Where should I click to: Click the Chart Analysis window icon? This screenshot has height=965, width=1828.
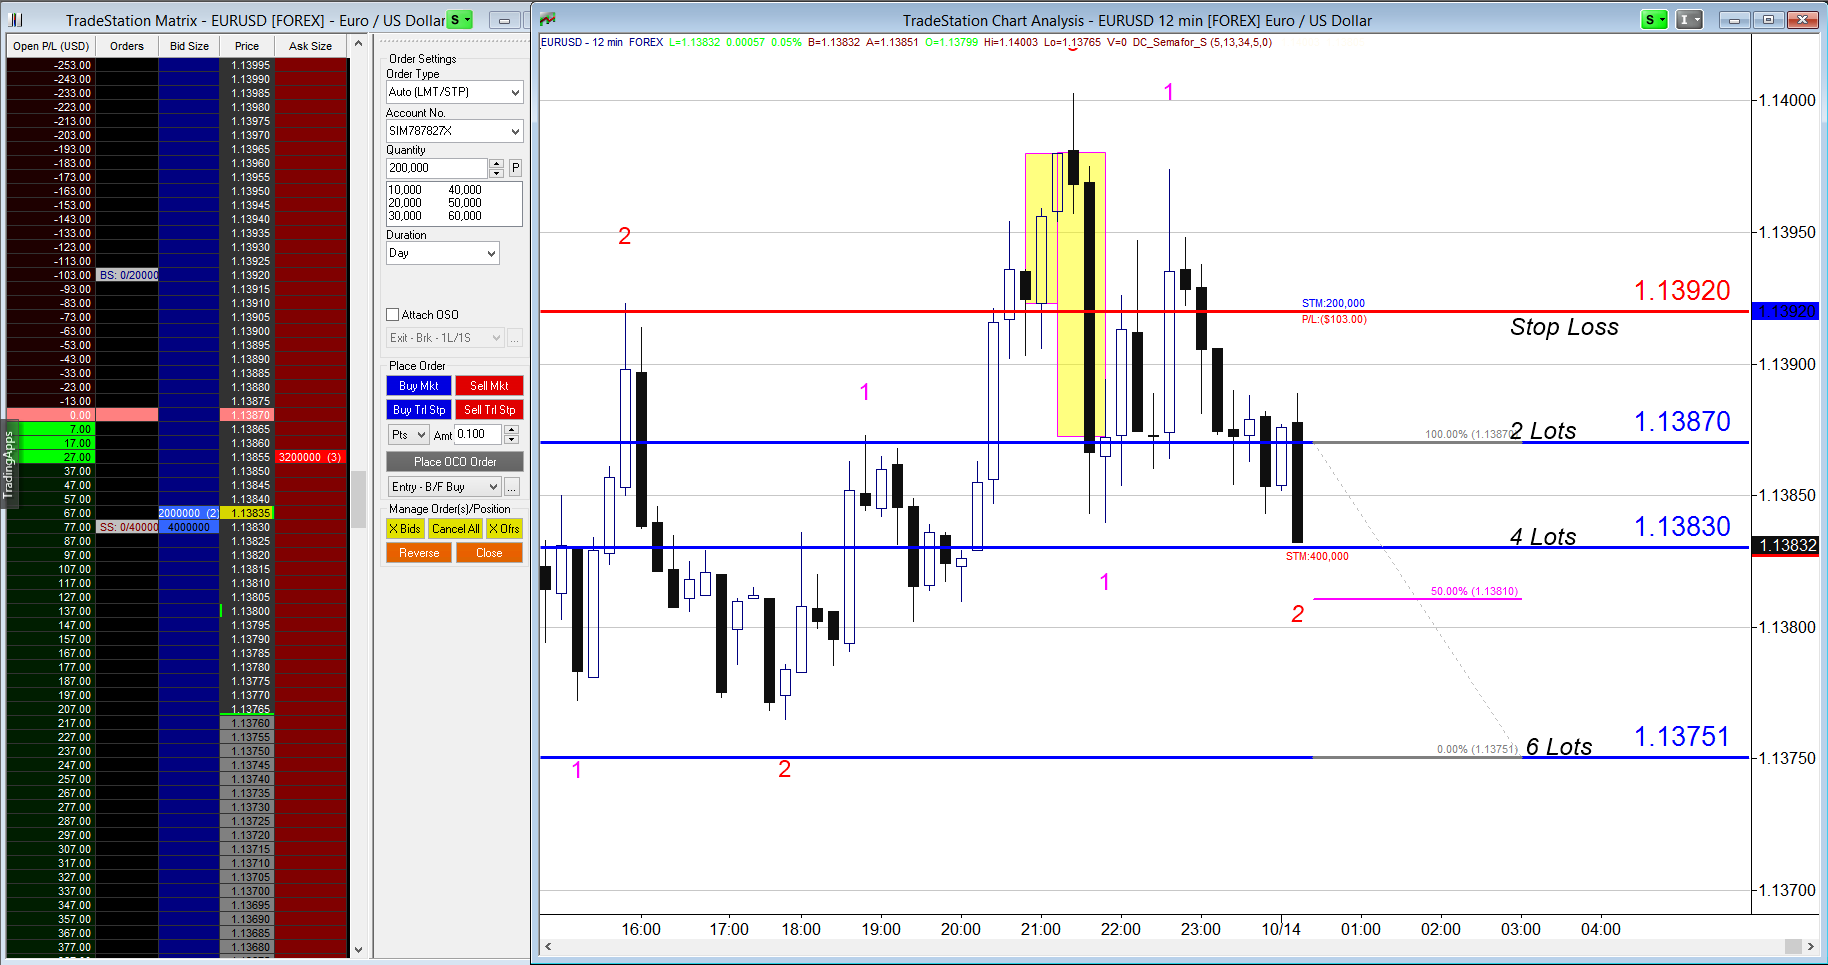pos(547,19)
